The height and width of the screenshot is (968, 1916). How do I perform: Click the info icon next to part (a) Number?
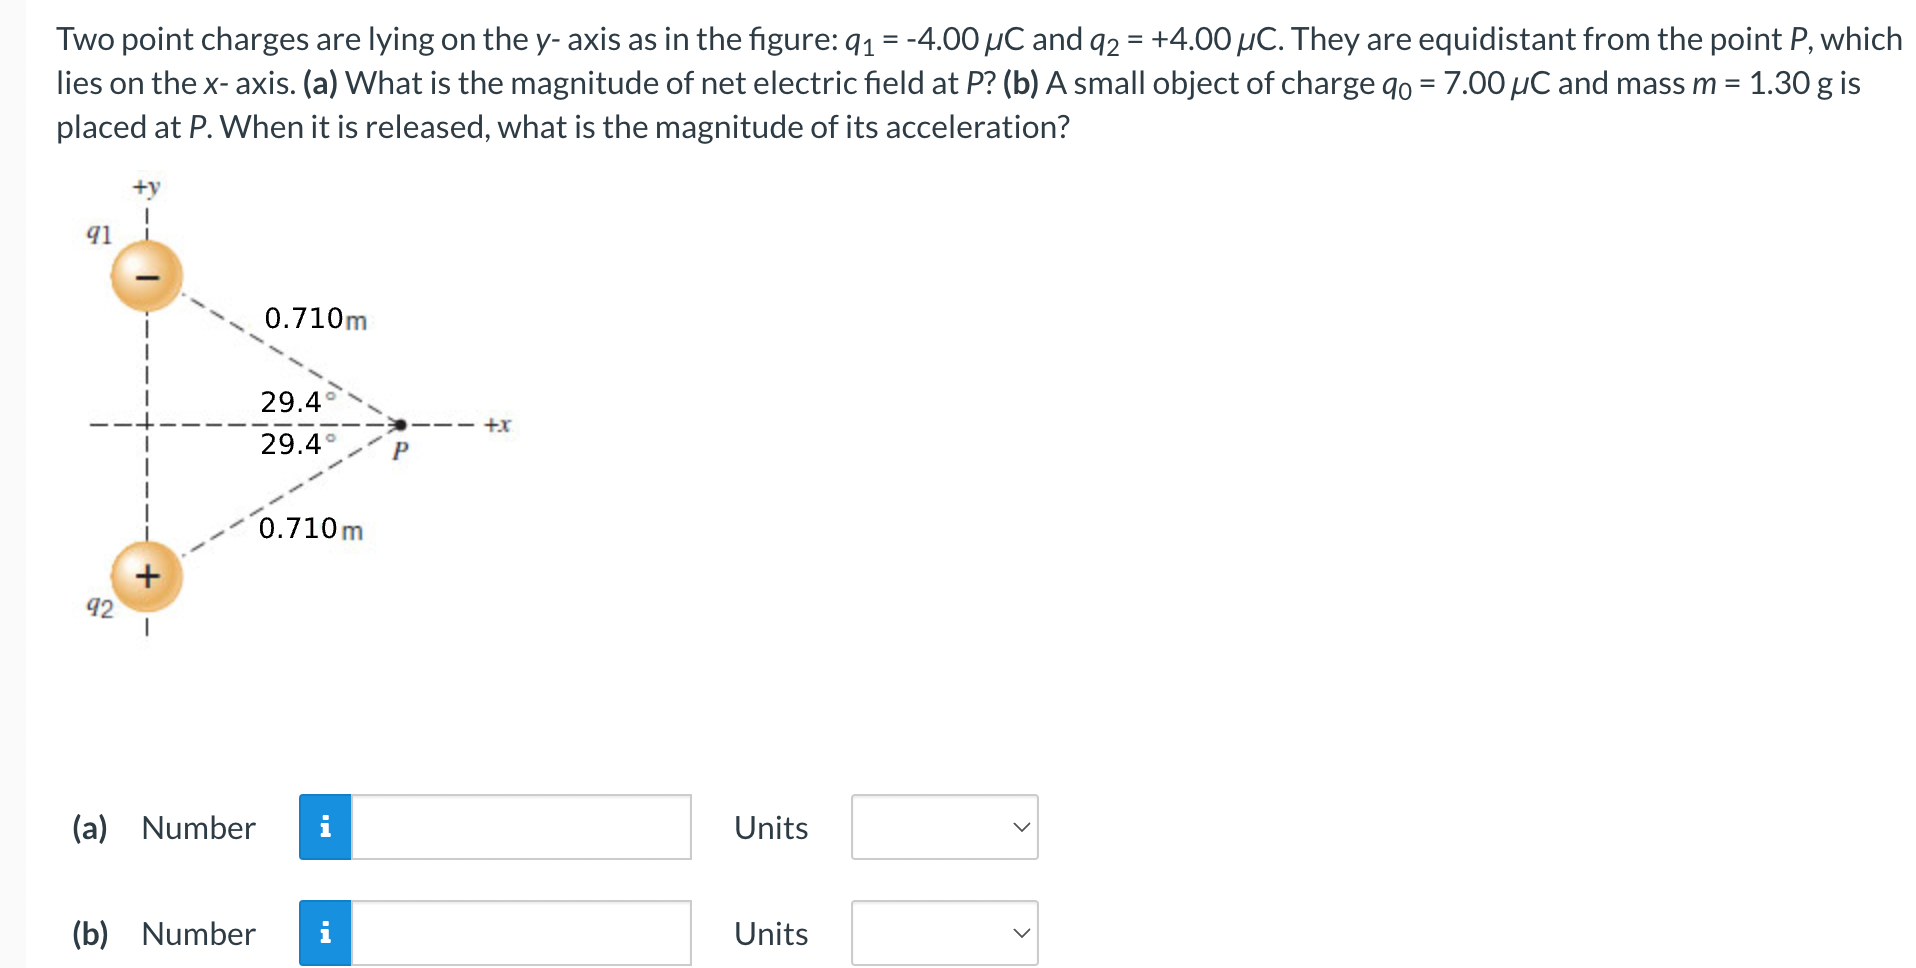coord(324,827)
